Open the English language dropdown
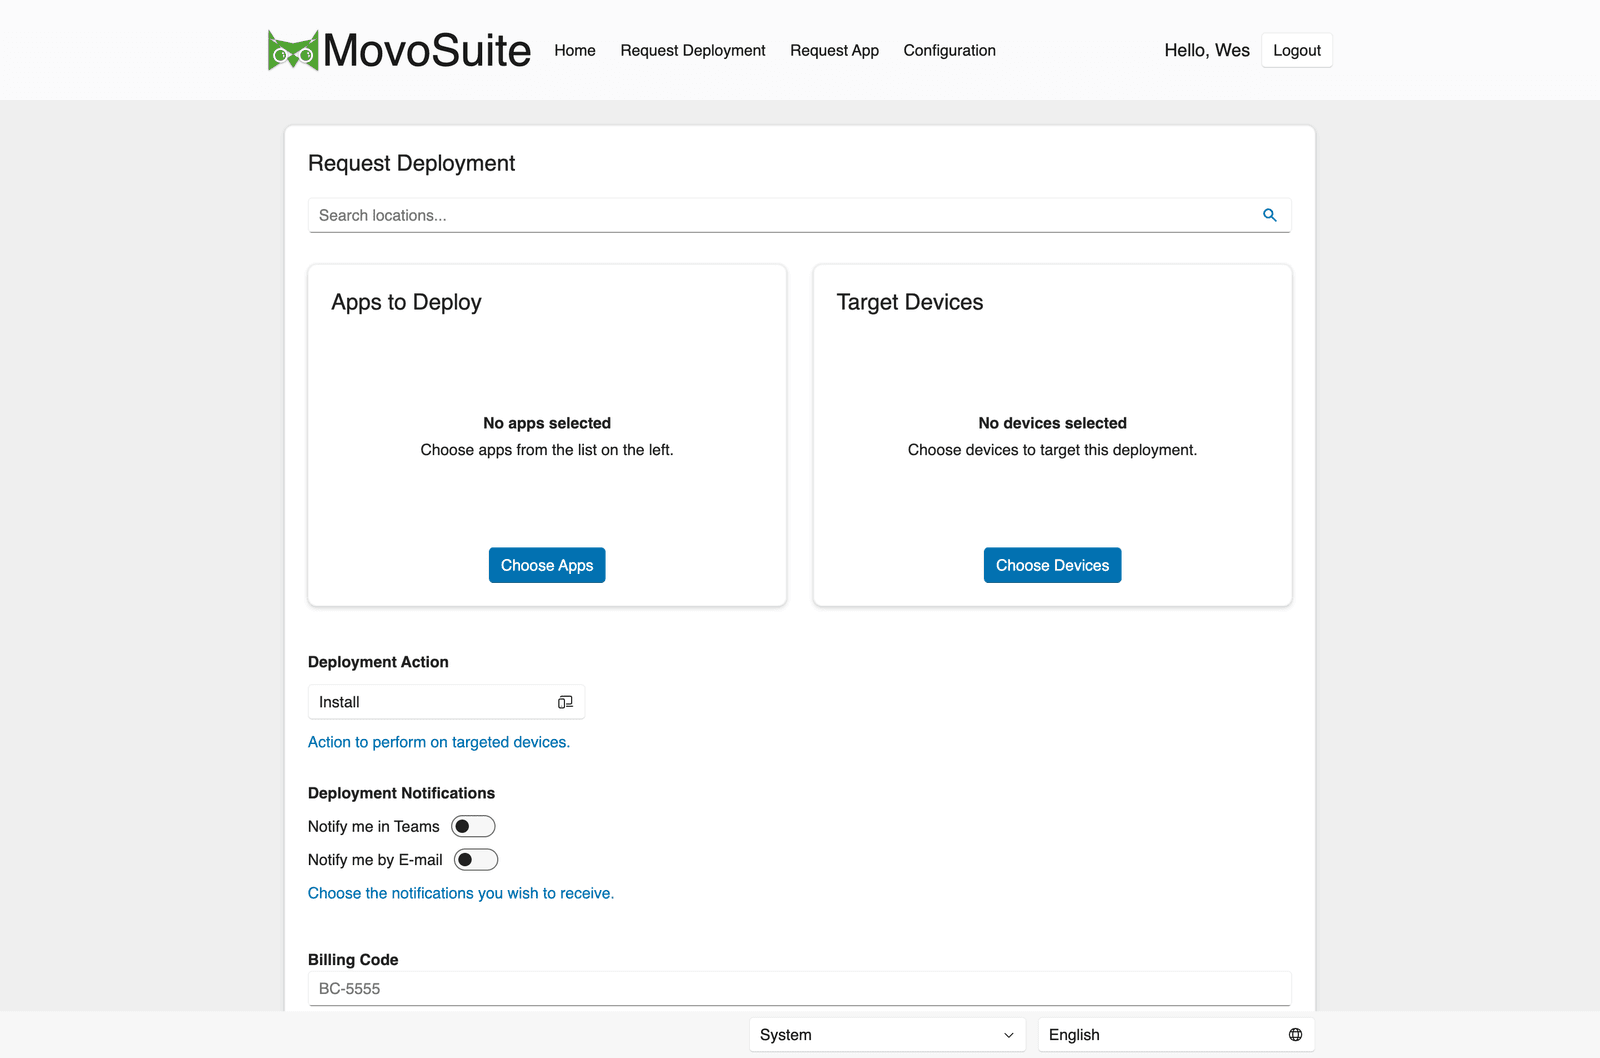Screen dimensions: 1600x1058 (1176, 1035)
